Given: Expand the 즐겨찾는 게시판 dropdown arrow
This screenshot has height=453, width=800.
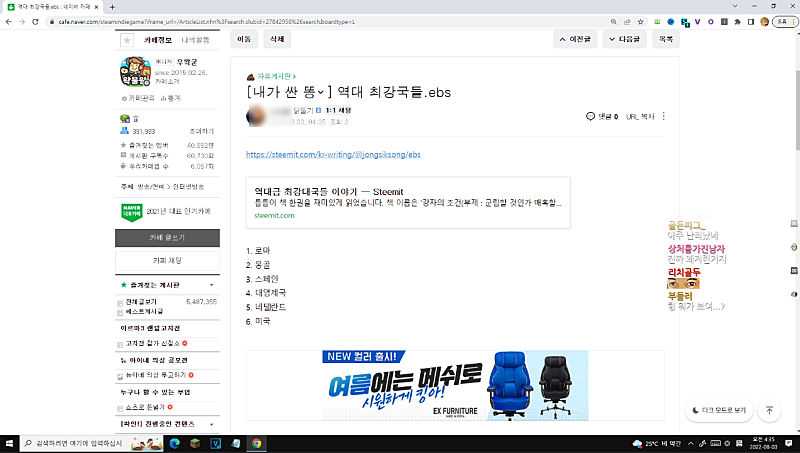Looking at the screenshot, I should click(x=212, y=285).
